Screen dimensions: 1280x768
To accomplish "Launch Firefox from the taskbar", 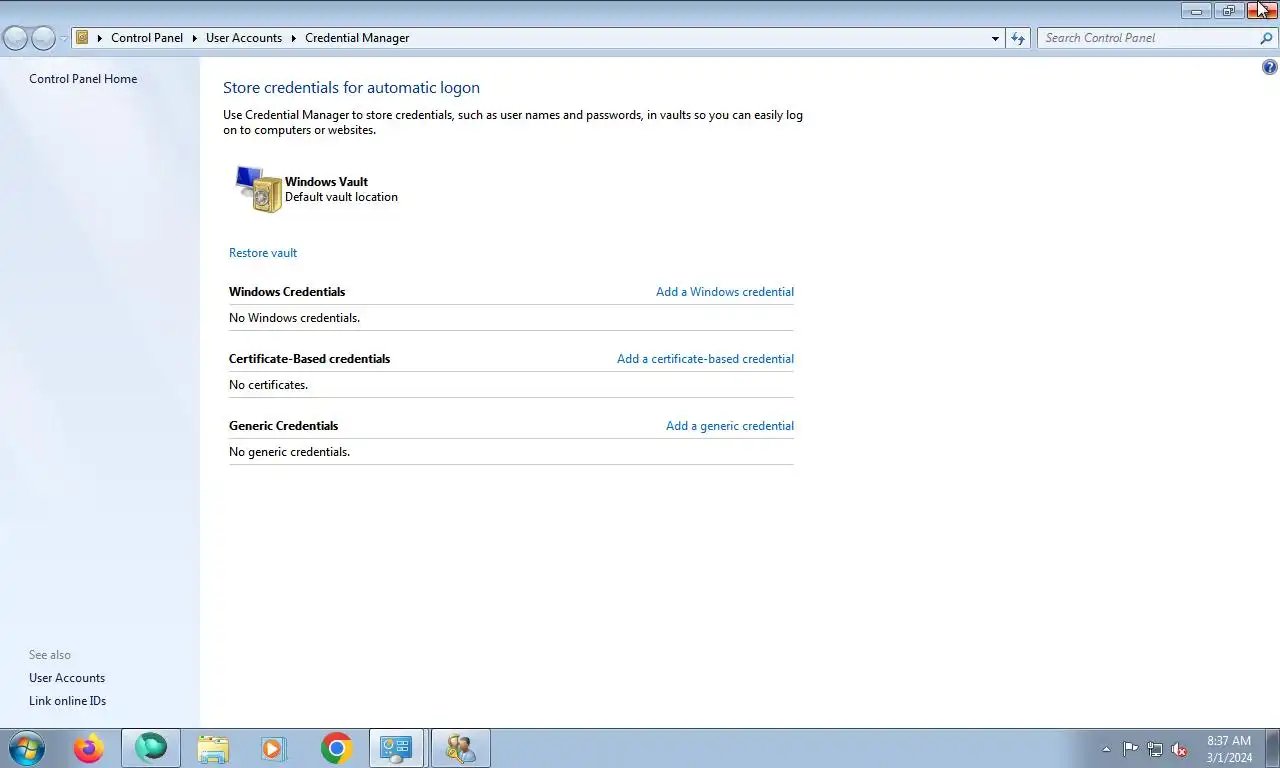I will click(88, 748).
